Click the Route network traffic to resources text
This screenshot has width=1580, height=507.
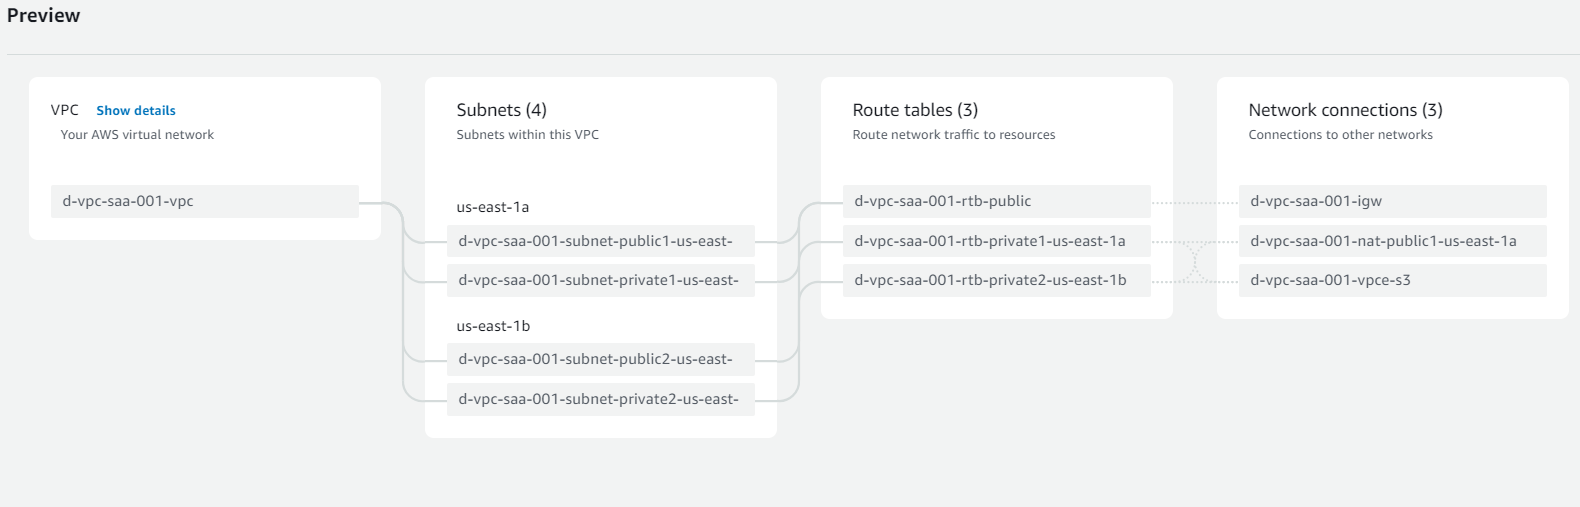tap(953, 135)
